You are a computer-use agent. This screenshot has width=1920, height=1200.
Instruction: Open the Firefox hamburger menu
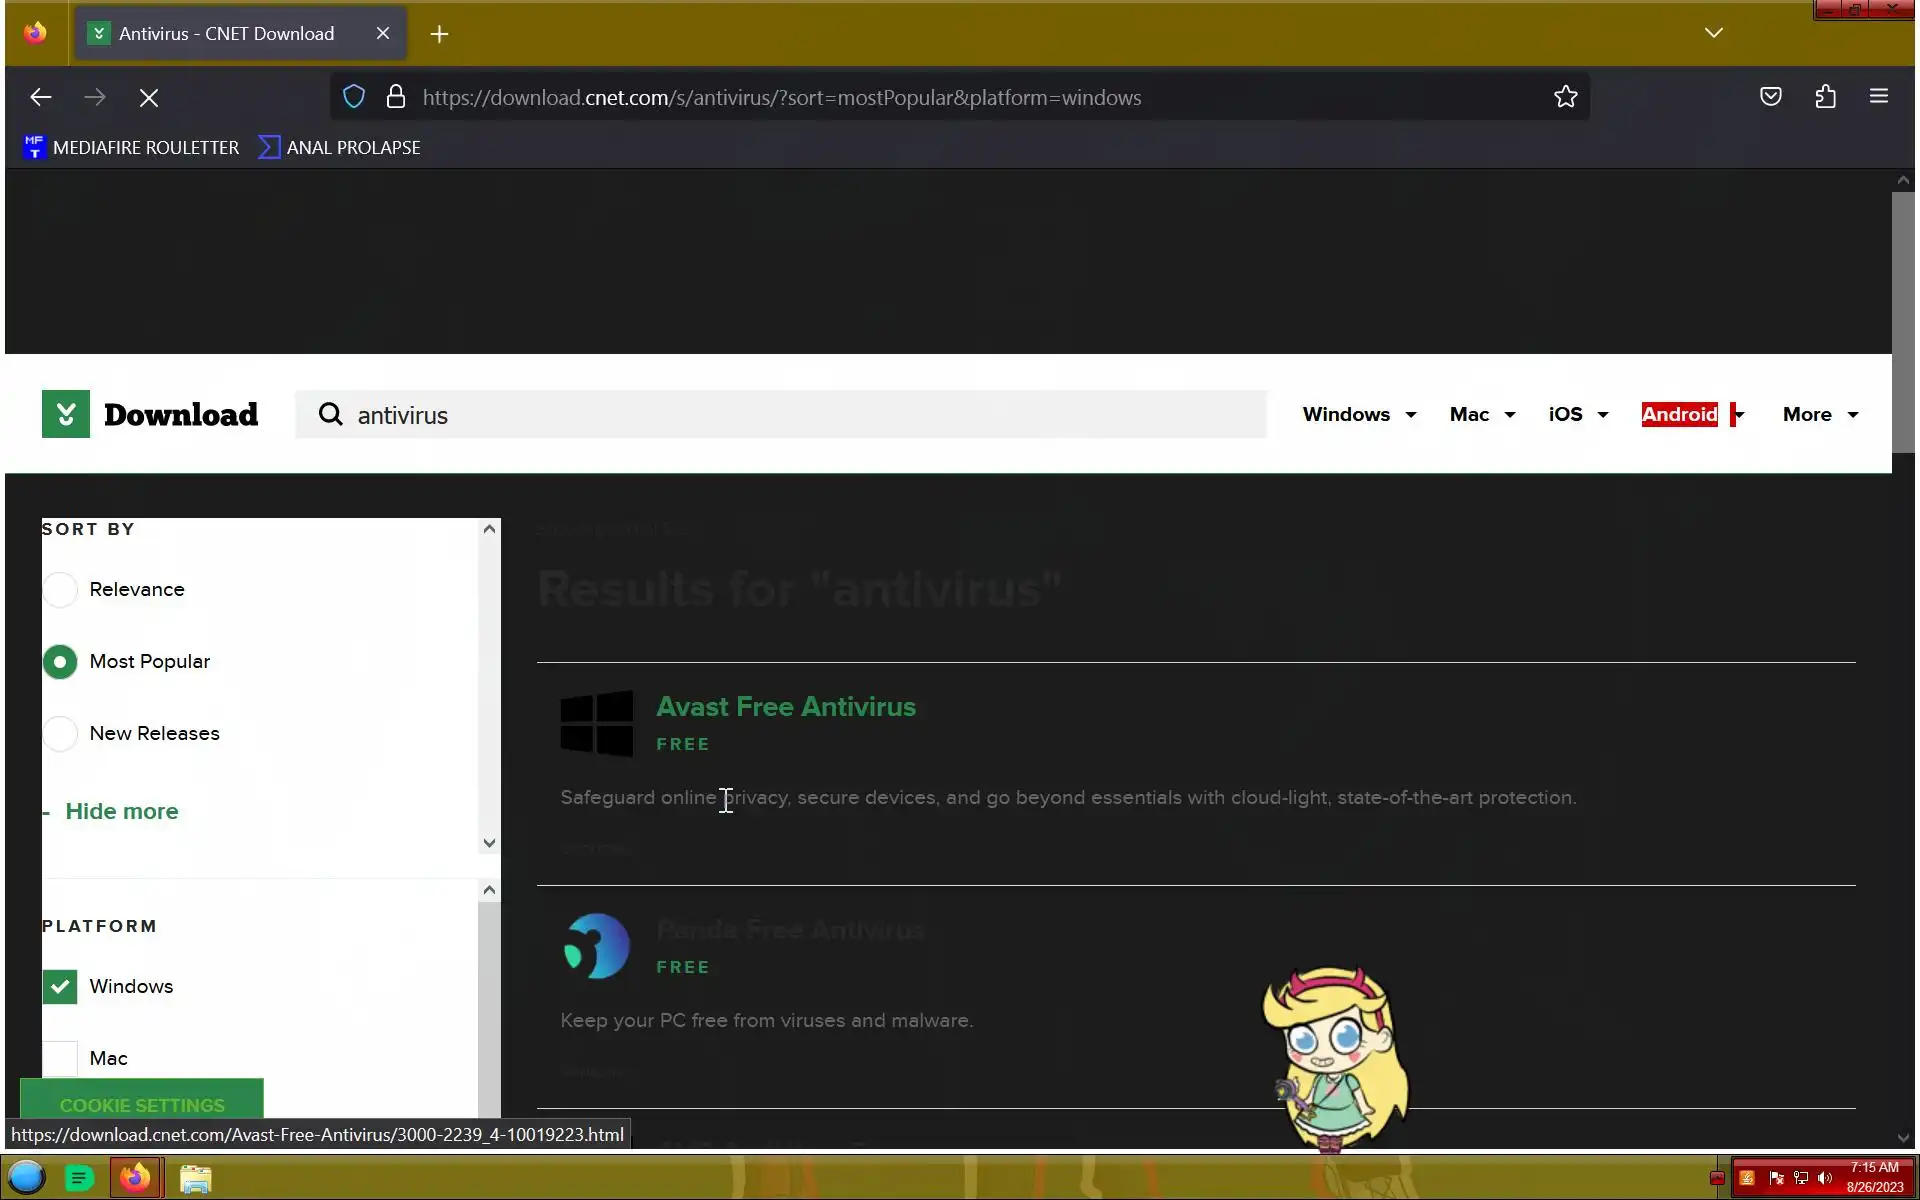click(x=1878, y=97)
